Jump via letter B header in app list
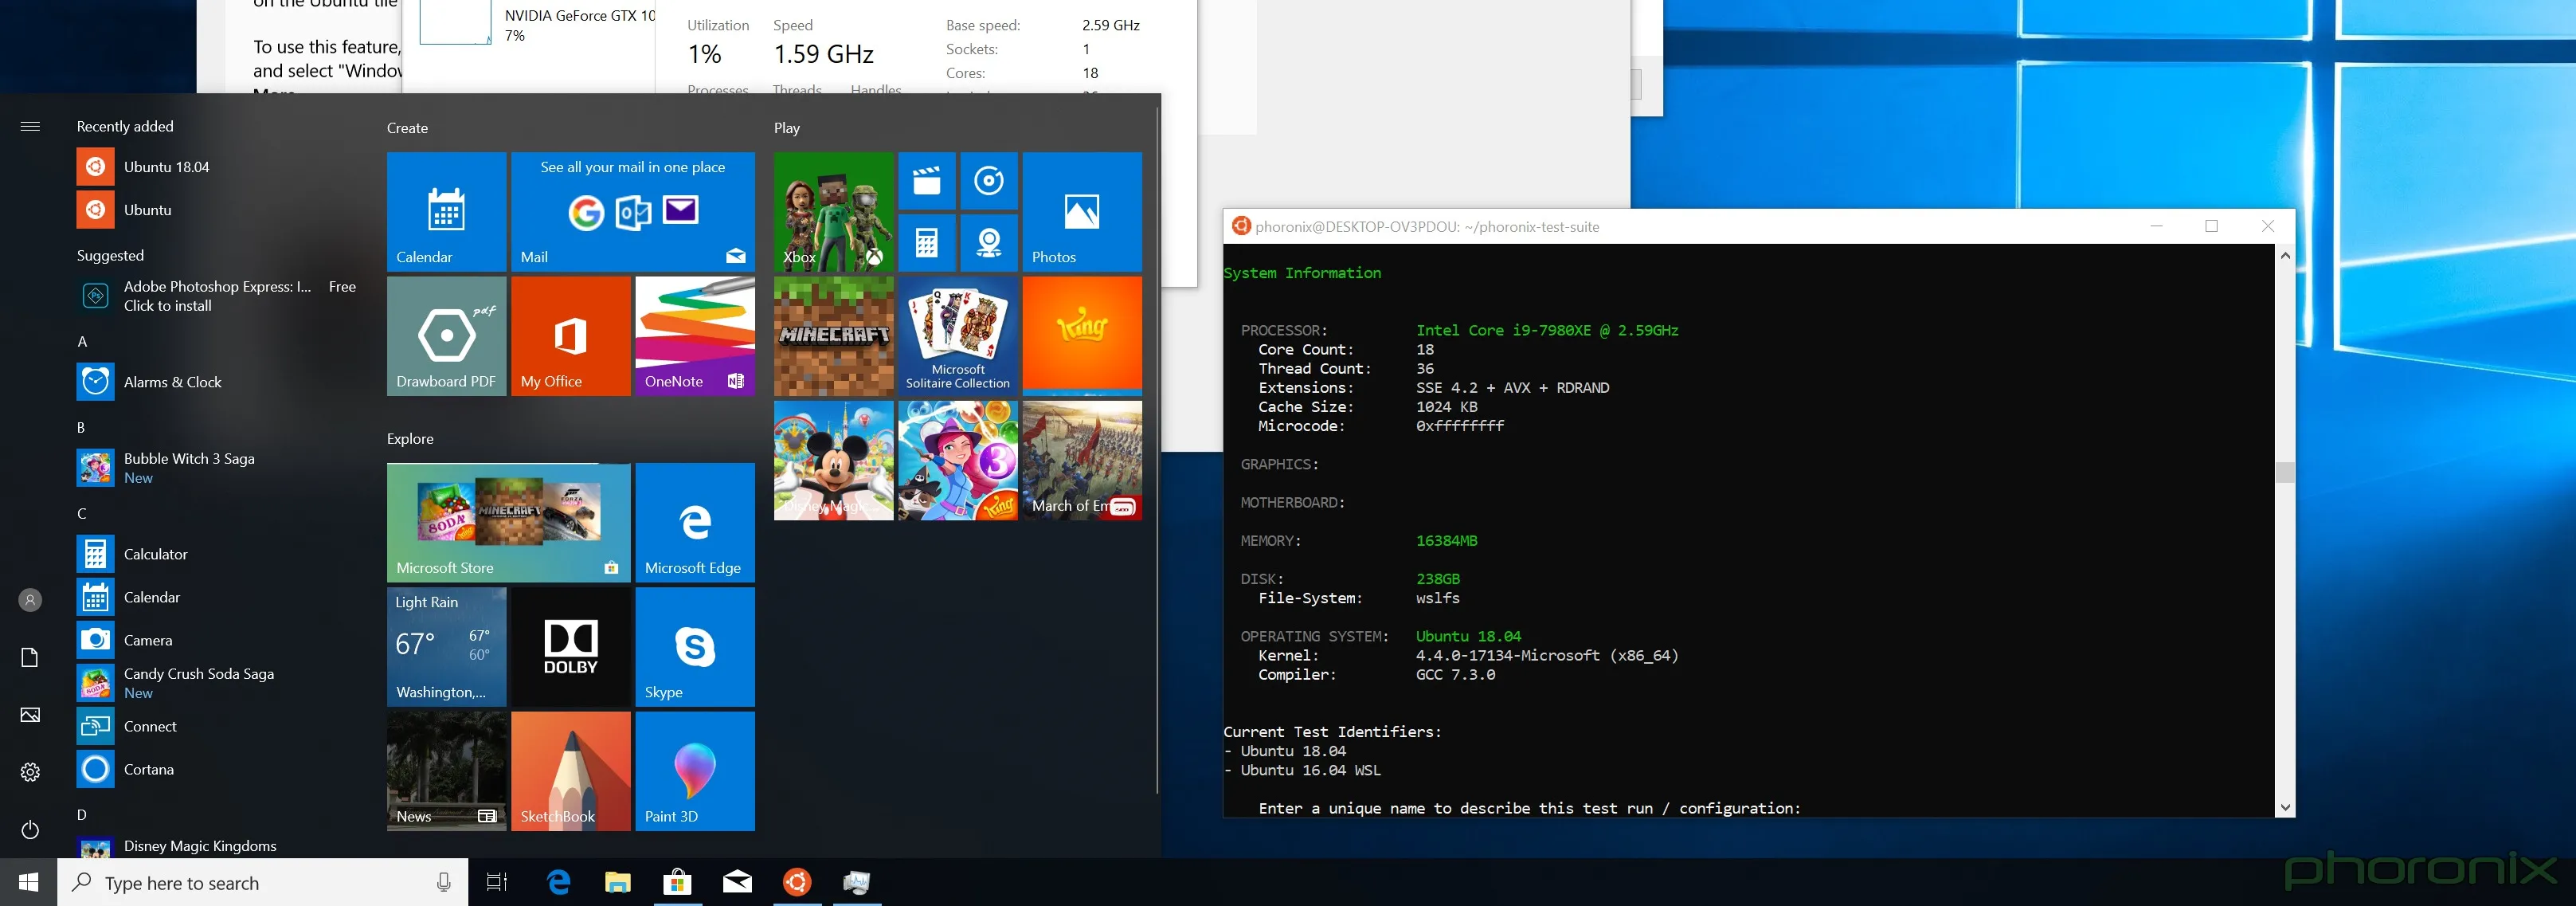The width and height of the screenshot is (2576, 906). (x=82, y=427)
